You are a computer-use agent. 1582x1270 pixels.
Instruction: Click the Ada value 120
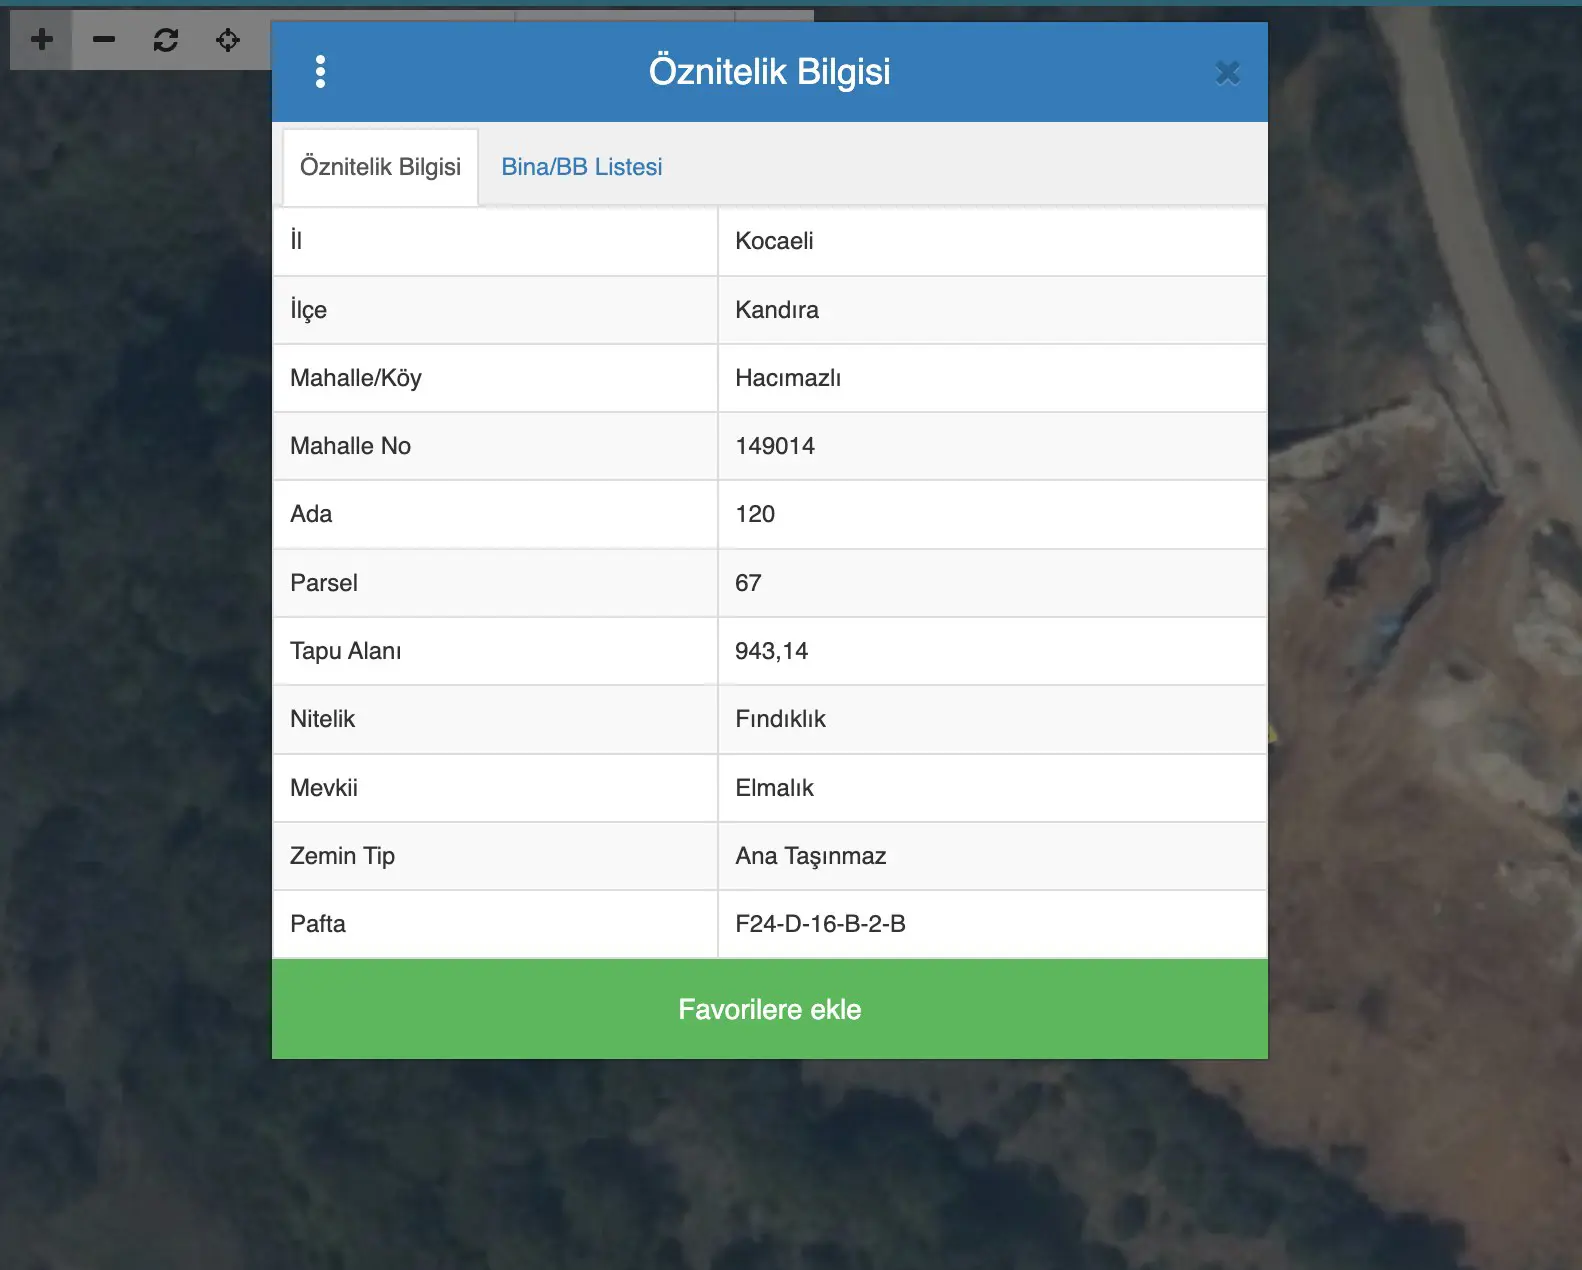[992, 514]
